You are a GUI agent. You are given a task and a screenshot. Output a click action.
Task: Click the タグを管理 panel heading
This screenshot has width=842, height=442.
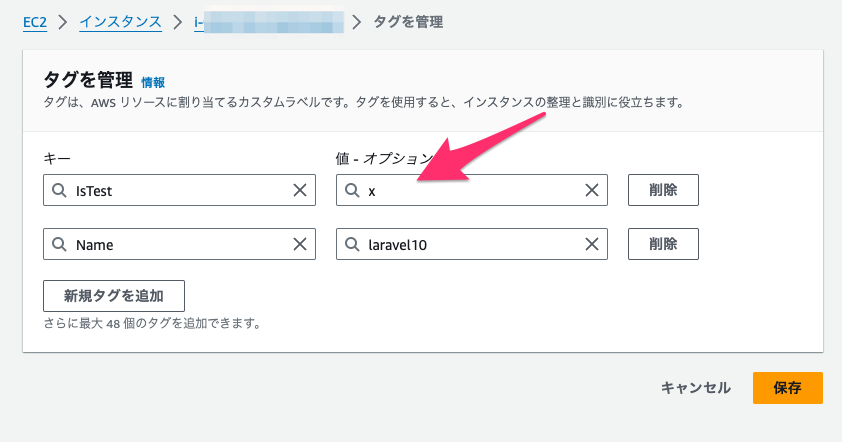pyautogui.click(x=88, y=80)
